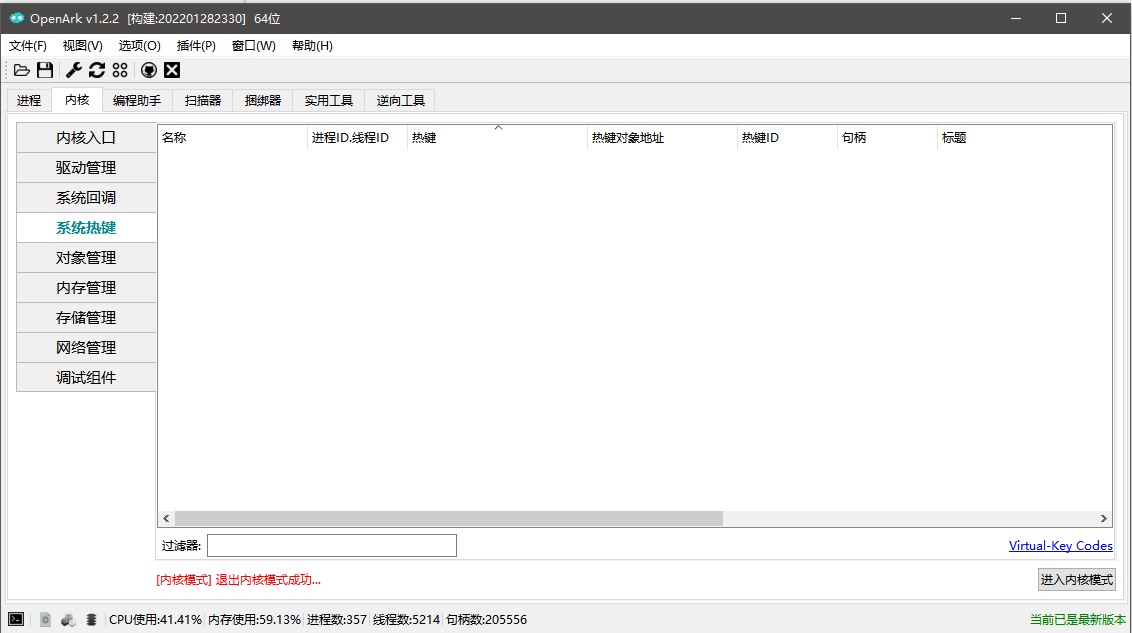The image size is (1132, 633).
Task: Click the save floppy disk icon
Action: point(45,70)
